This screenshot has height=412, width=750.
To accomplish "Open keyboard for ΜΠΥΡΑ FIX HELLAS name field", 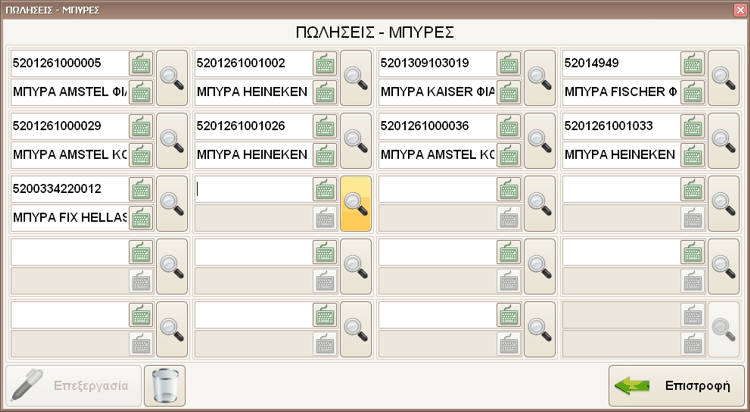I will coord(141,218).
